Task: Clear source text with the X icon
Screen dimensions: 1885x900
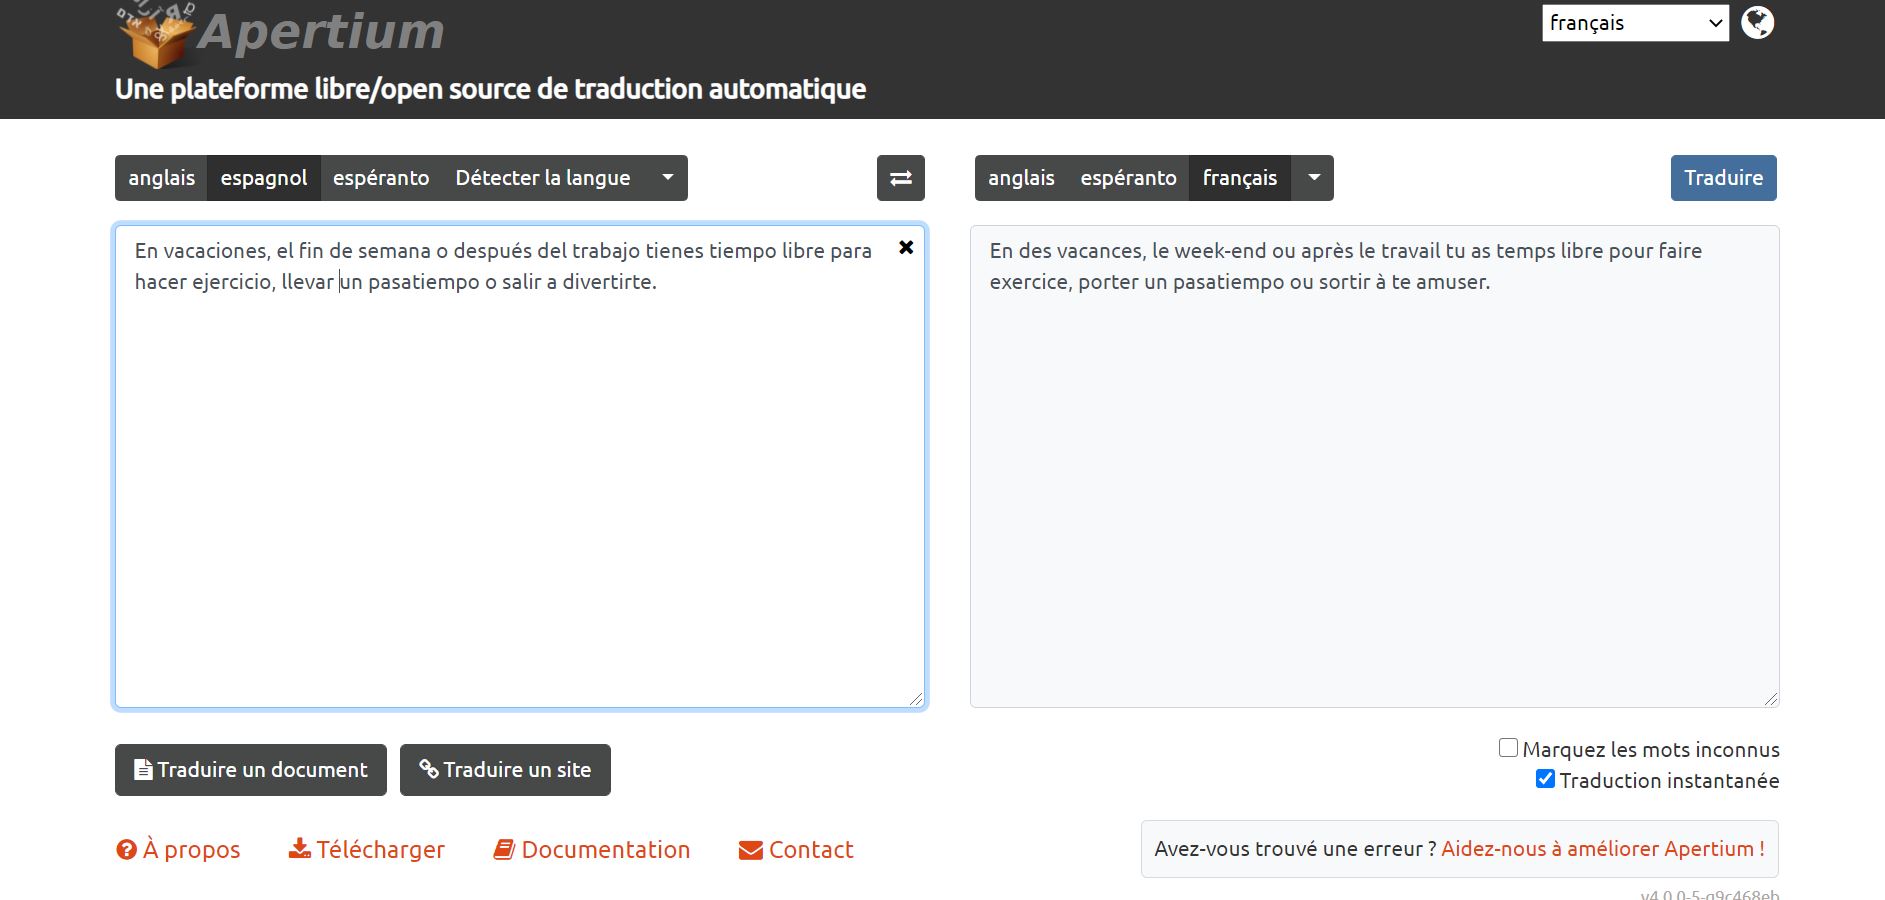Action: tap(906, 247)
